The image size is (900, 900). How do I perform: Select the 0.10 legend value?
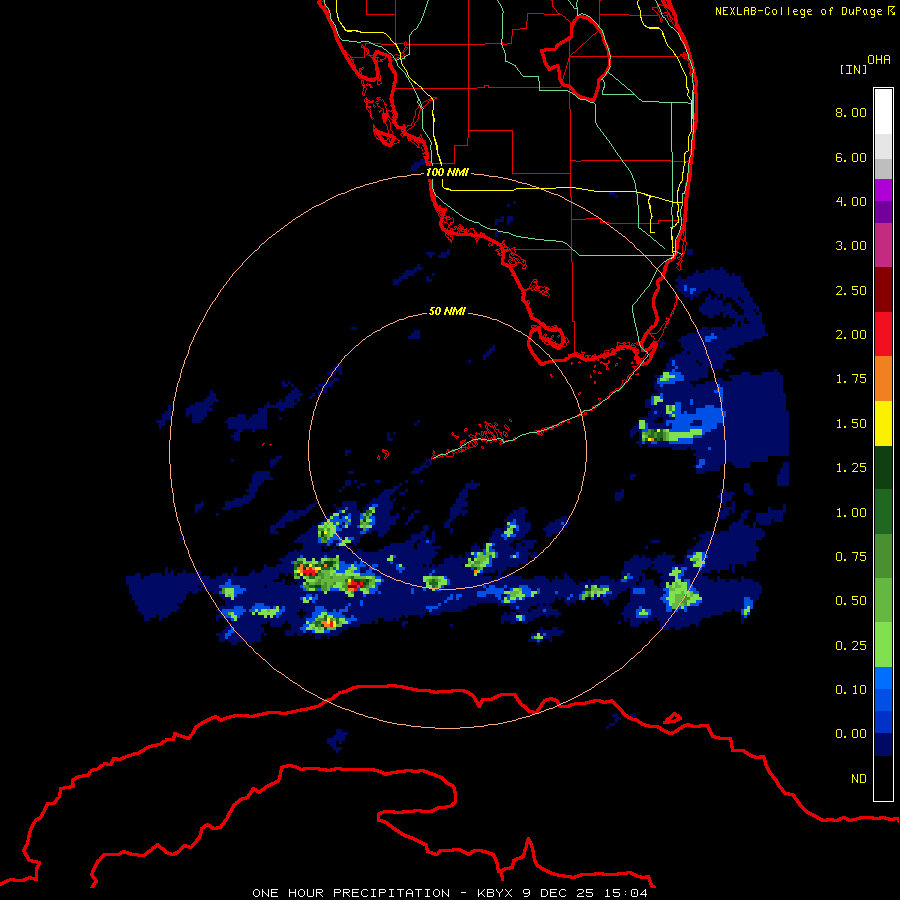pos(851,690)
